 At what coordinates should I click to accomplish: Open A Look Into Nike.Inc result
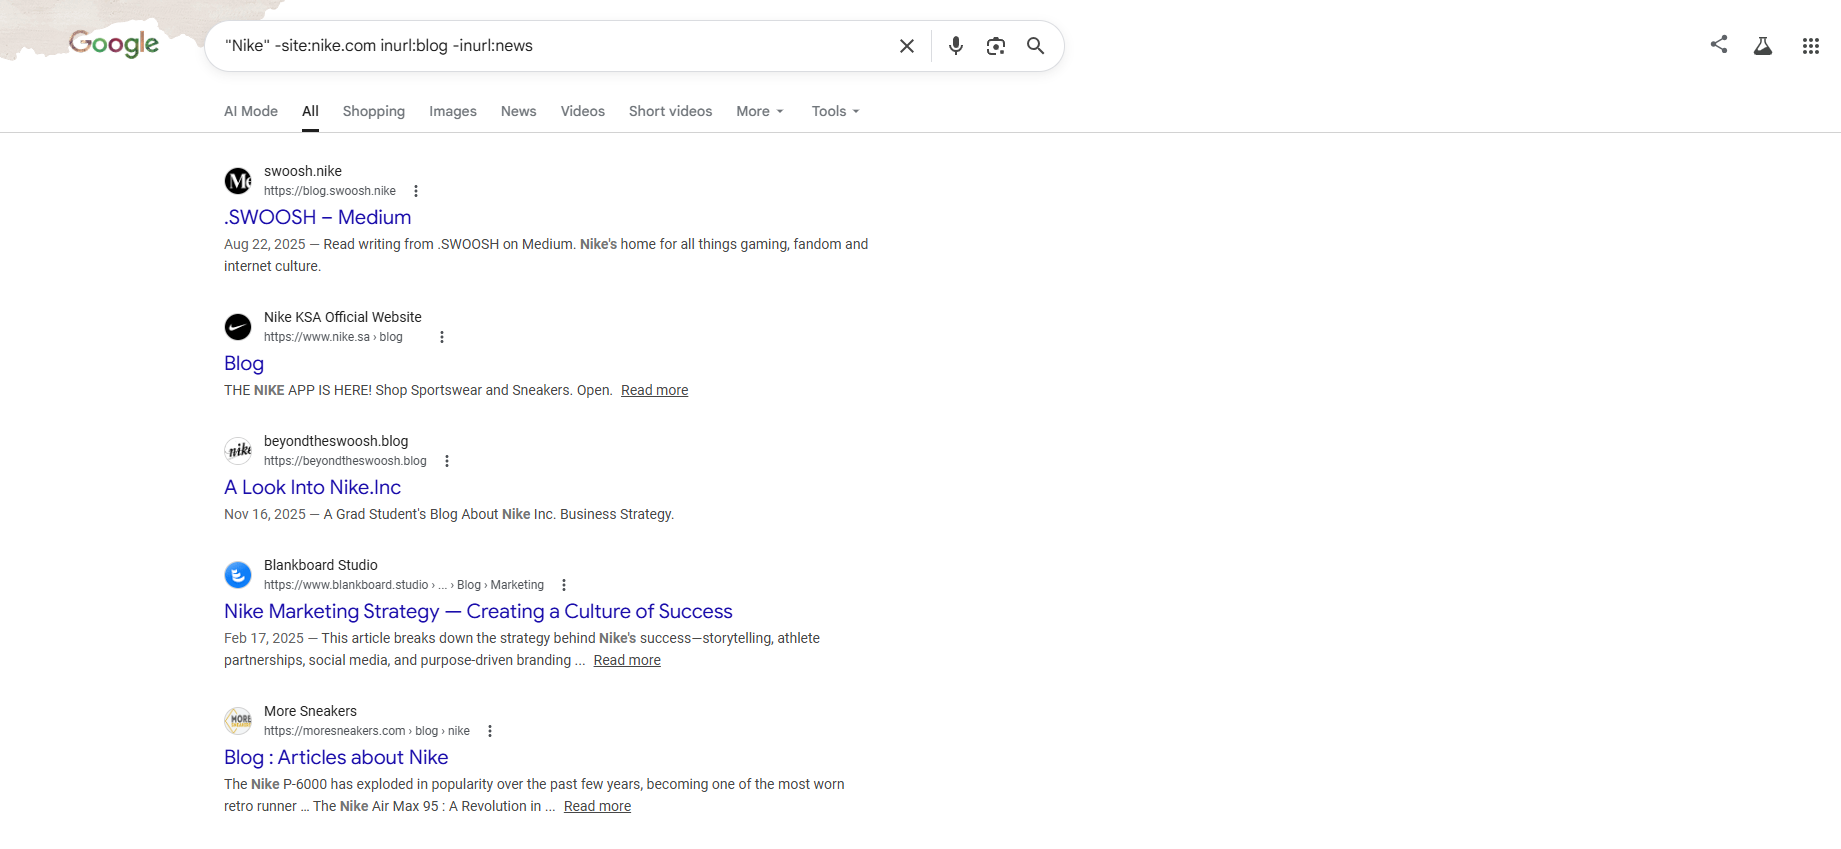point(313,487)
